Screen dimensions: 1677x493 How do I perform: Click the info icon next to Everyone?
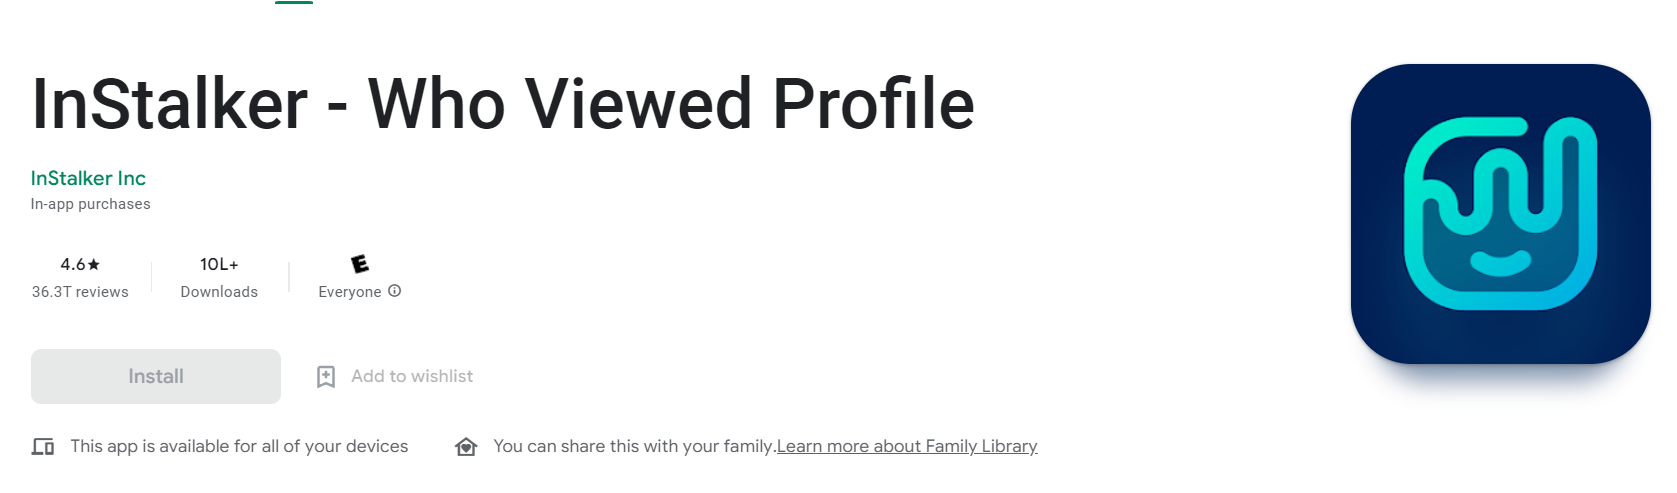(x=395, y=291)
